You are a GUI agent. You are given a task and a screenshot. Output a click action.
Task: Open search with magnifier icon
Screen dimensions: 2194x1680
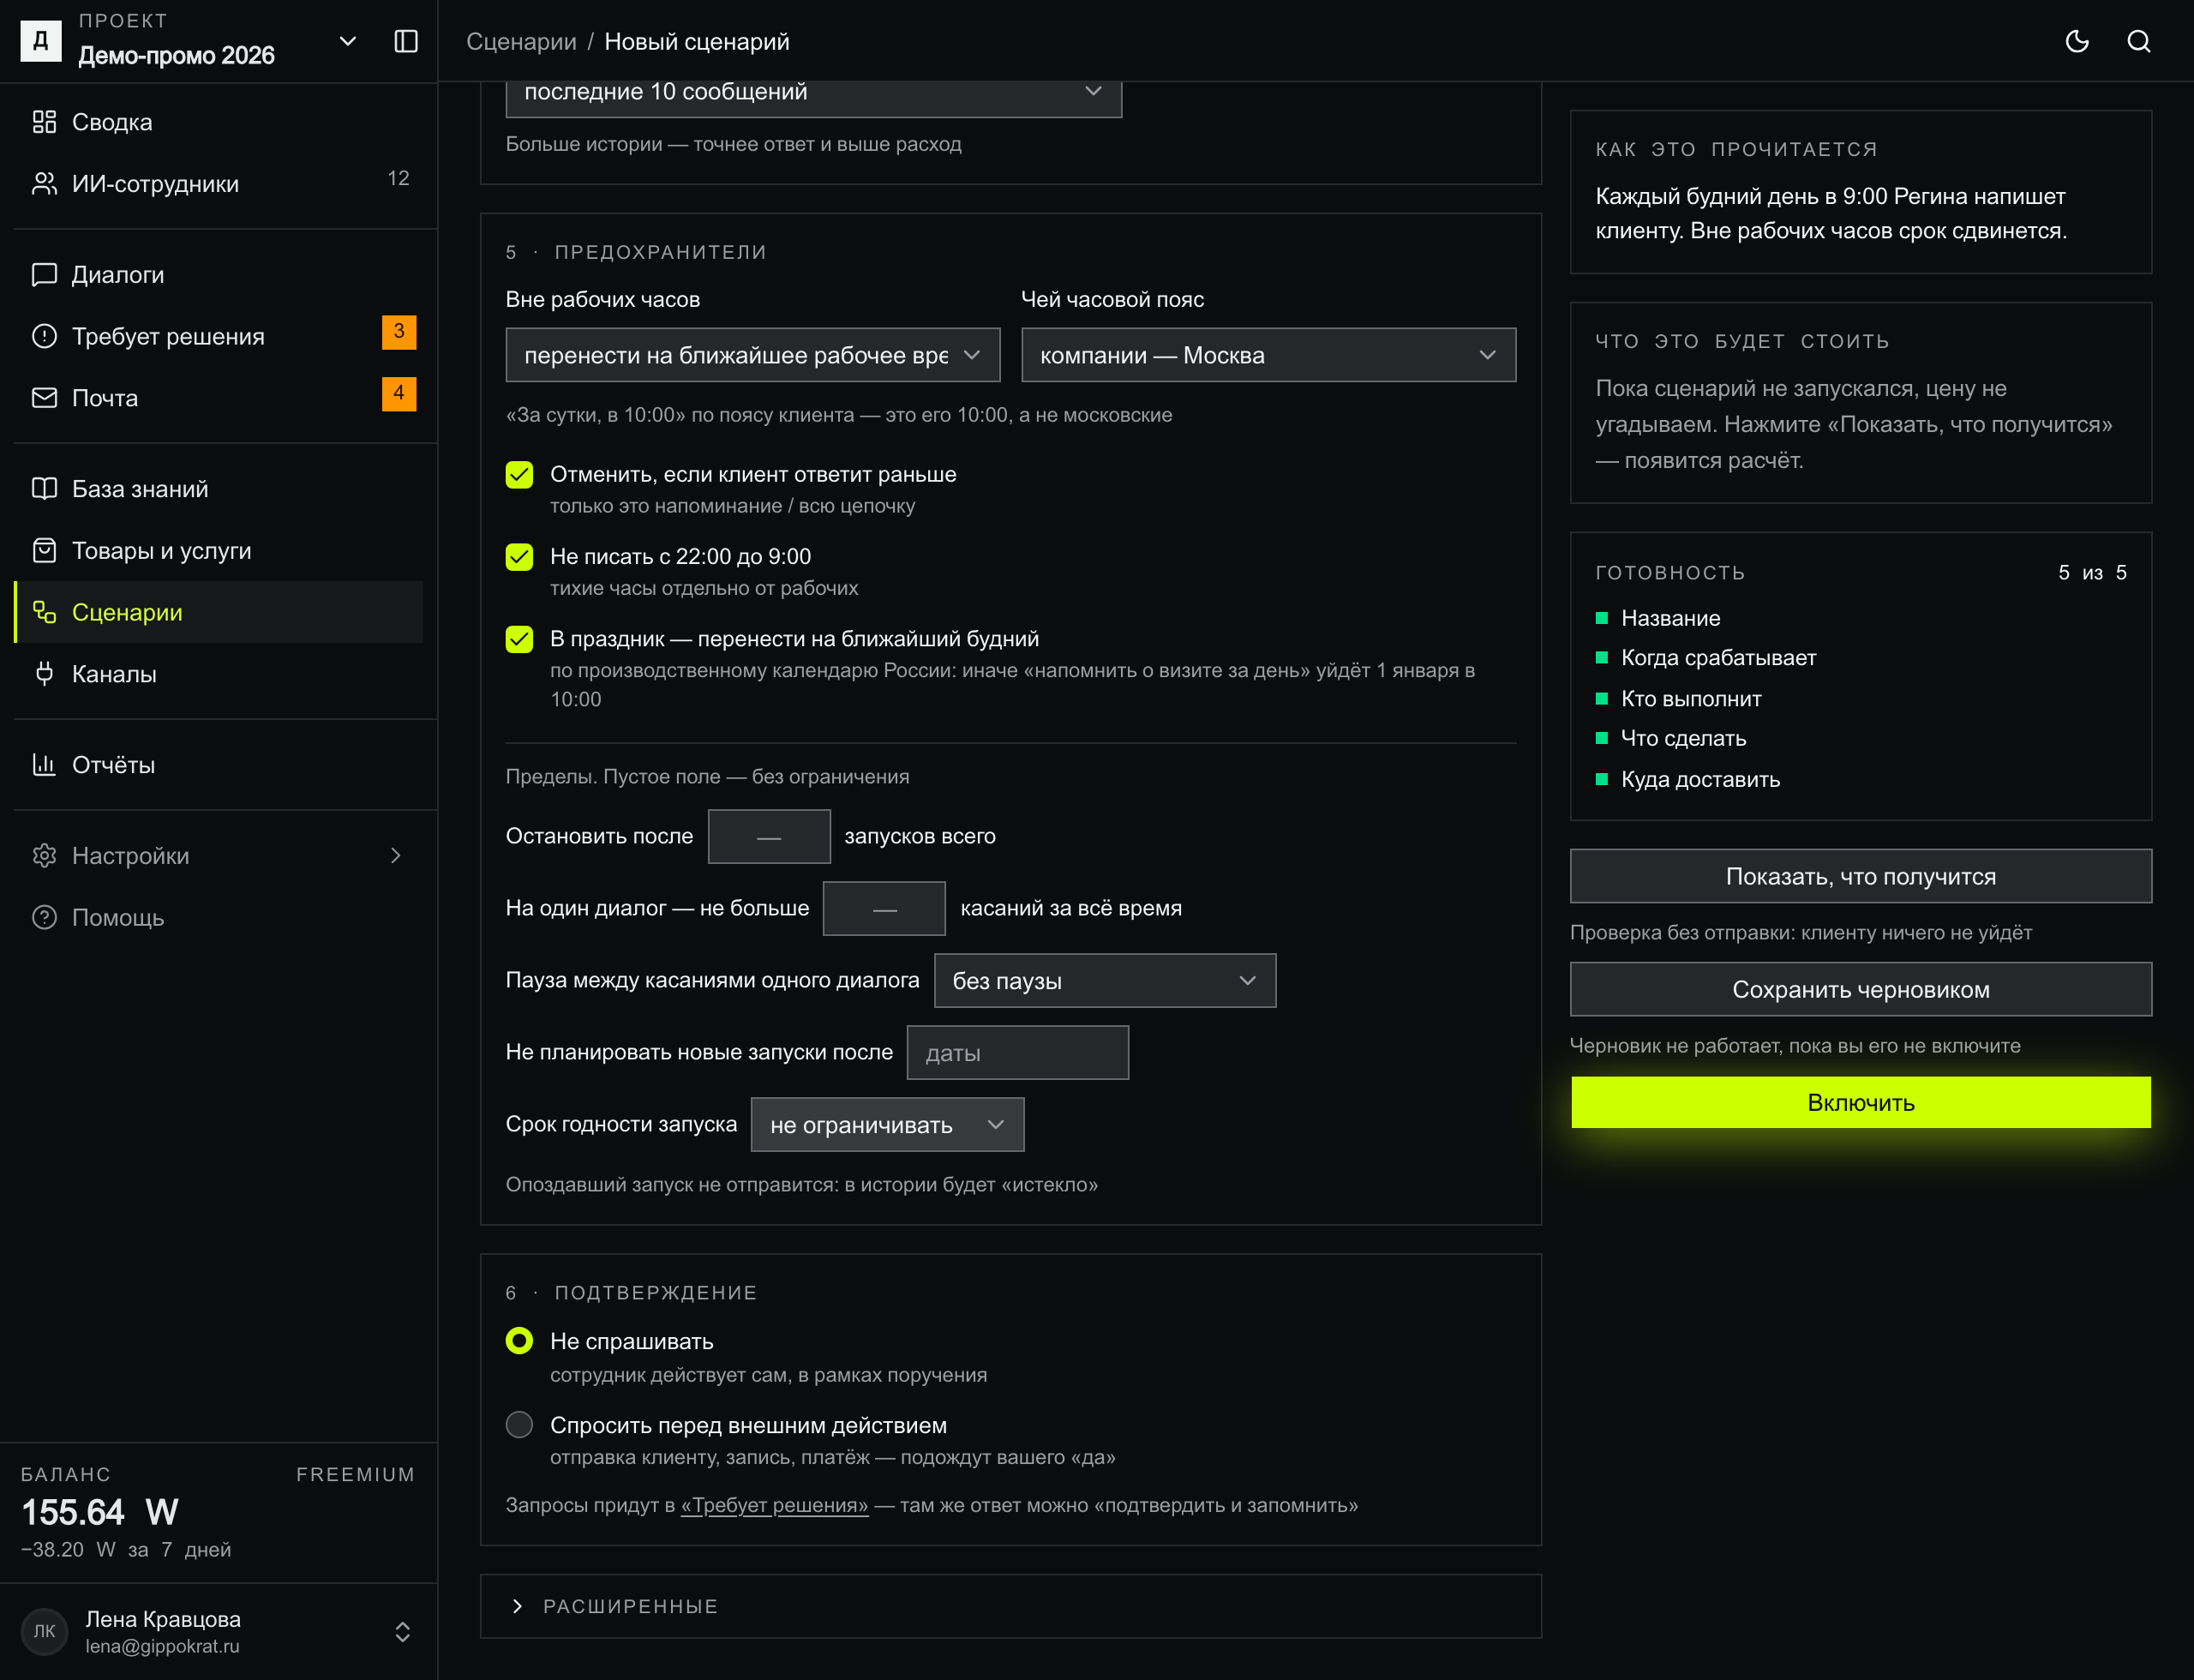click(x=2138, y=41)
